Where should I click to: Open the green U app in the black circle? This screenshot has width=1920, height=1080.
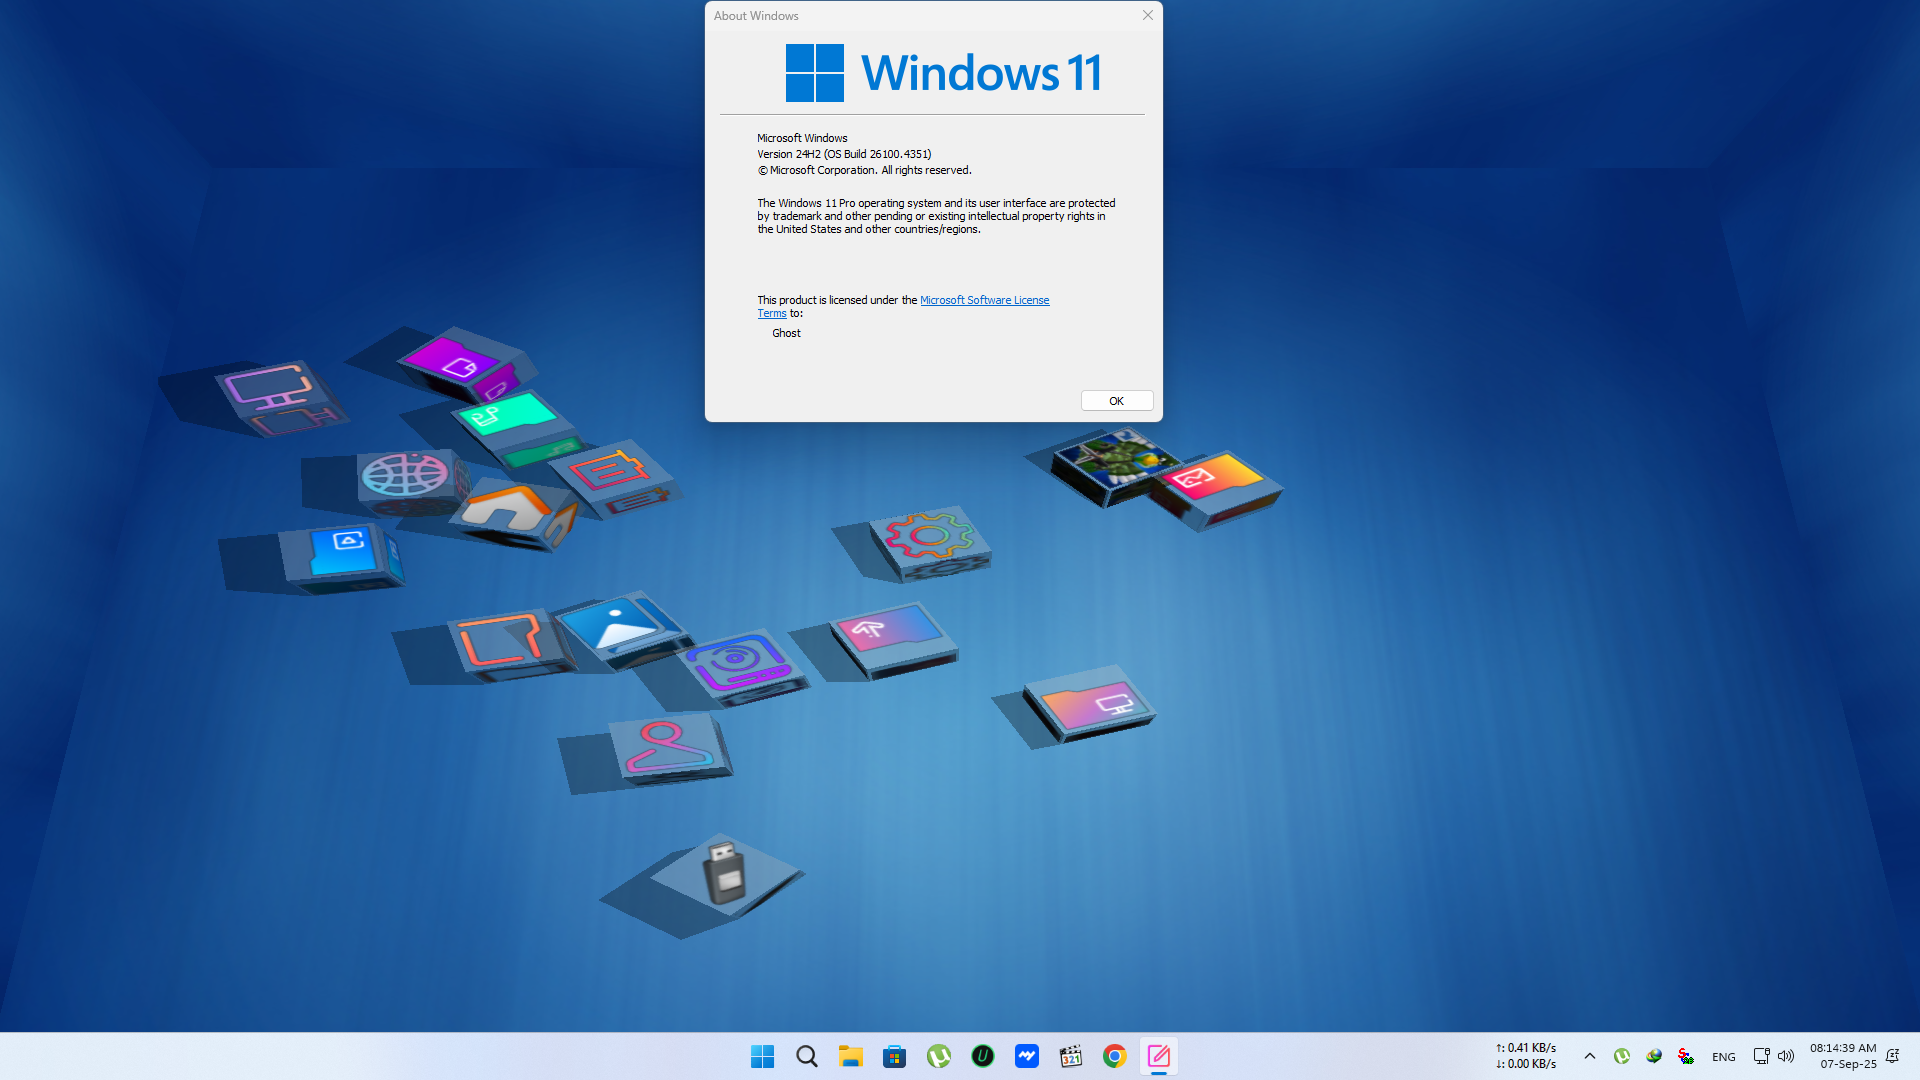[983, 1056]
